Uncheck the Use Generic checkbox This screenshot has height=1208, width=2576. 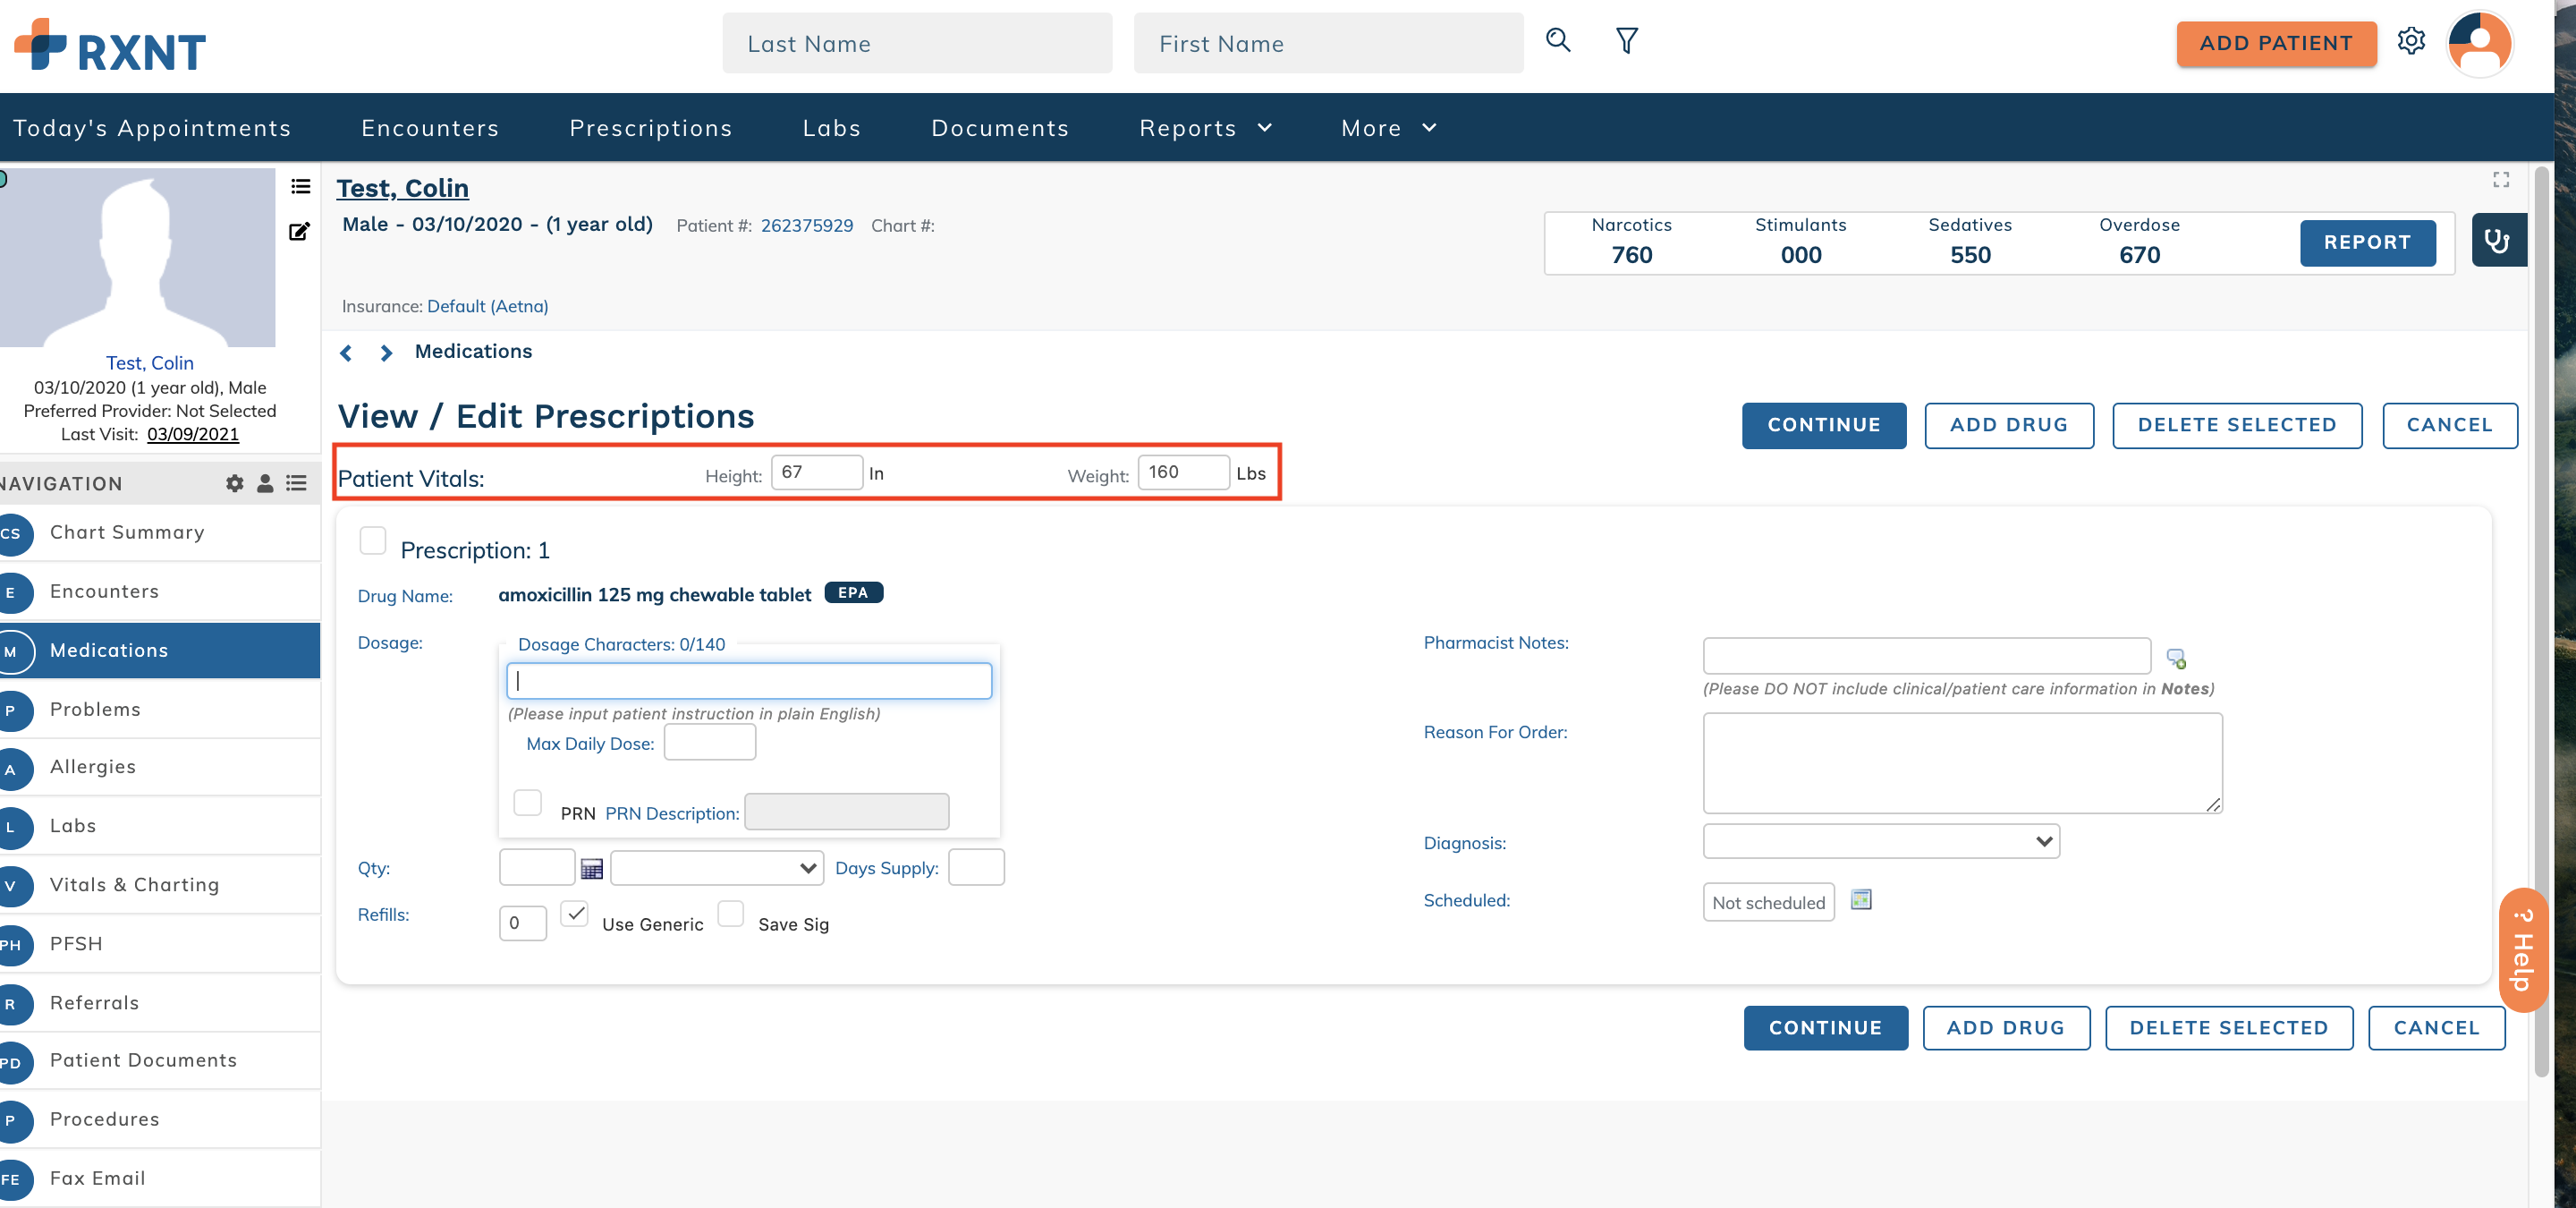[x=575, y=915]
